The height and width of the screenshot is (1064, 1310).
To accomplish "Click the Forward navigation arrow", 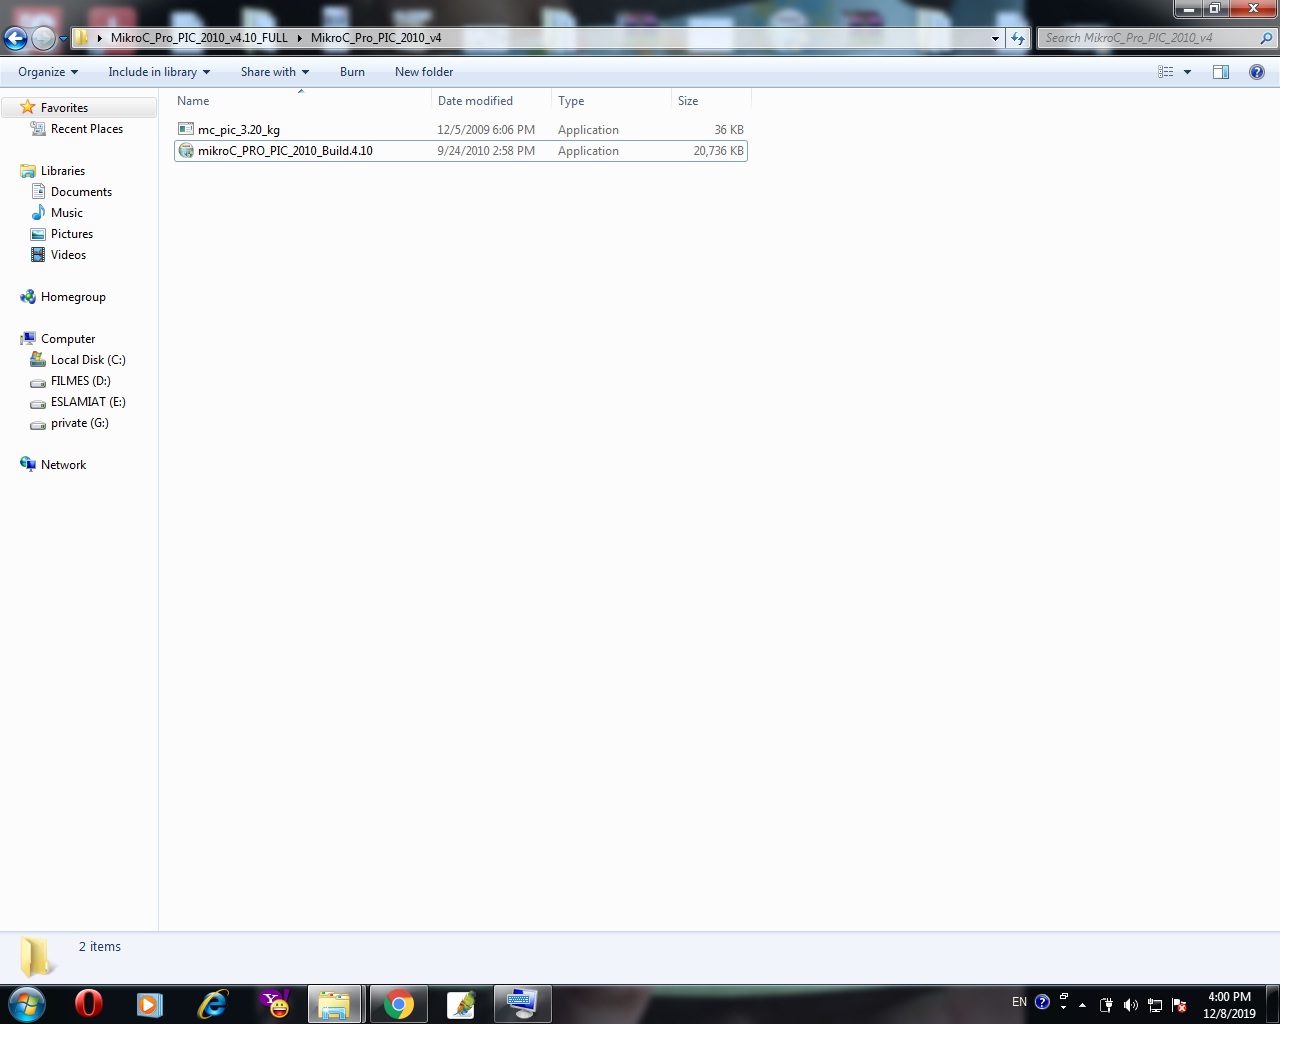I will click(x=43, y=39).
